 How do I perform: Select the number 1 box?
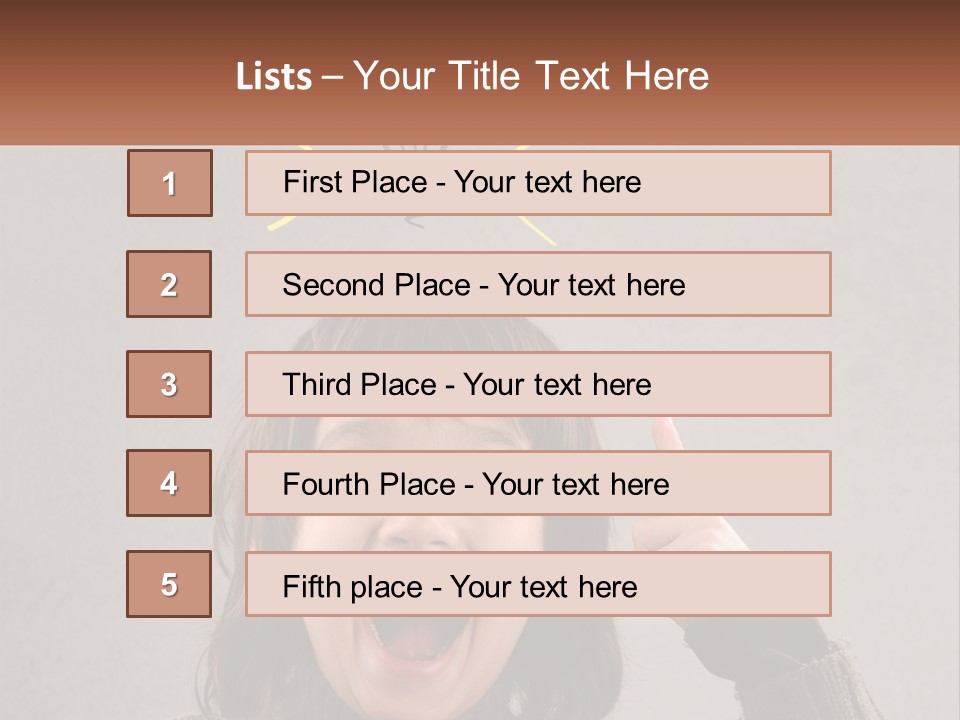pos(170,183)
